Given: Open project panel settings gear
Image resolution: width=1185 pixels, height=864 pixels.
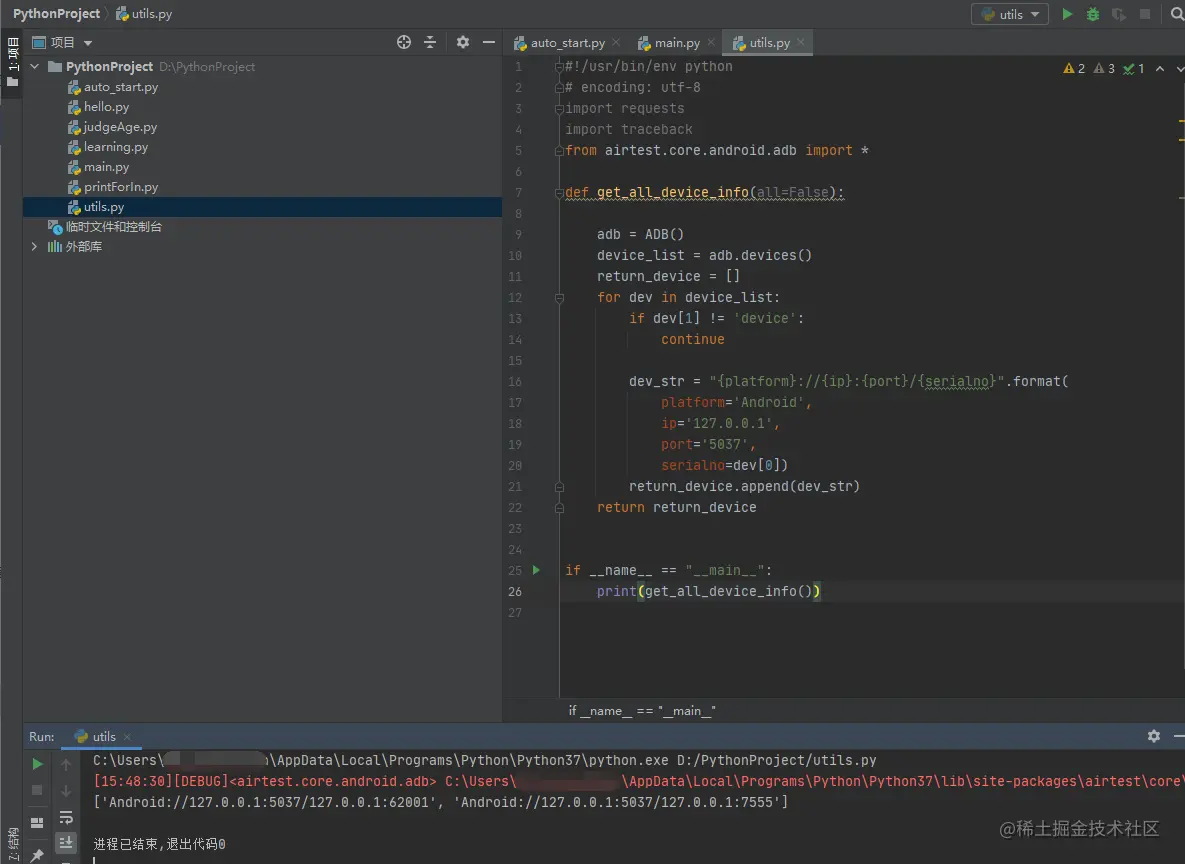Looking at the screenshot, I should coord(463,42).
